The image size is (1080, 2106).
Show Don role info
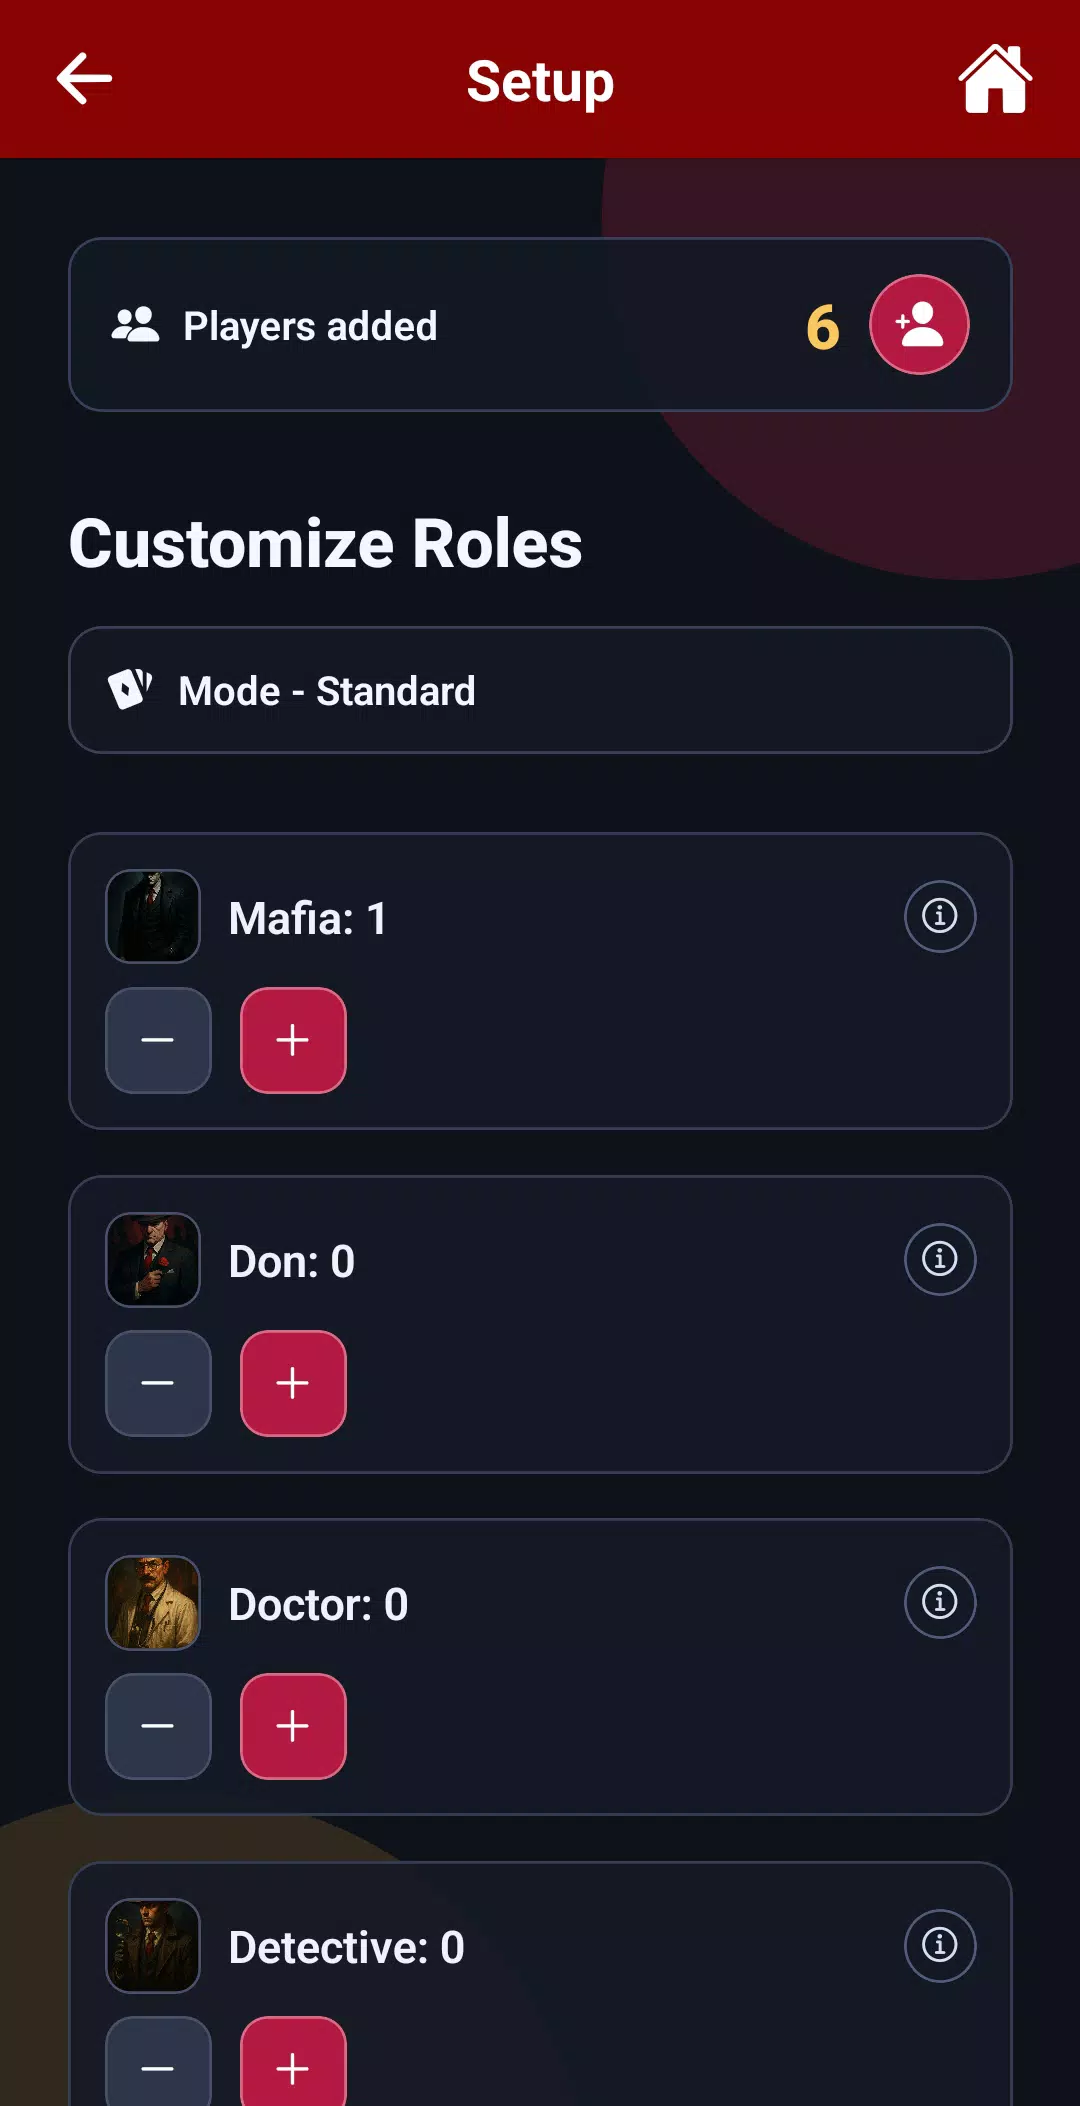[x=940, y=1259]
